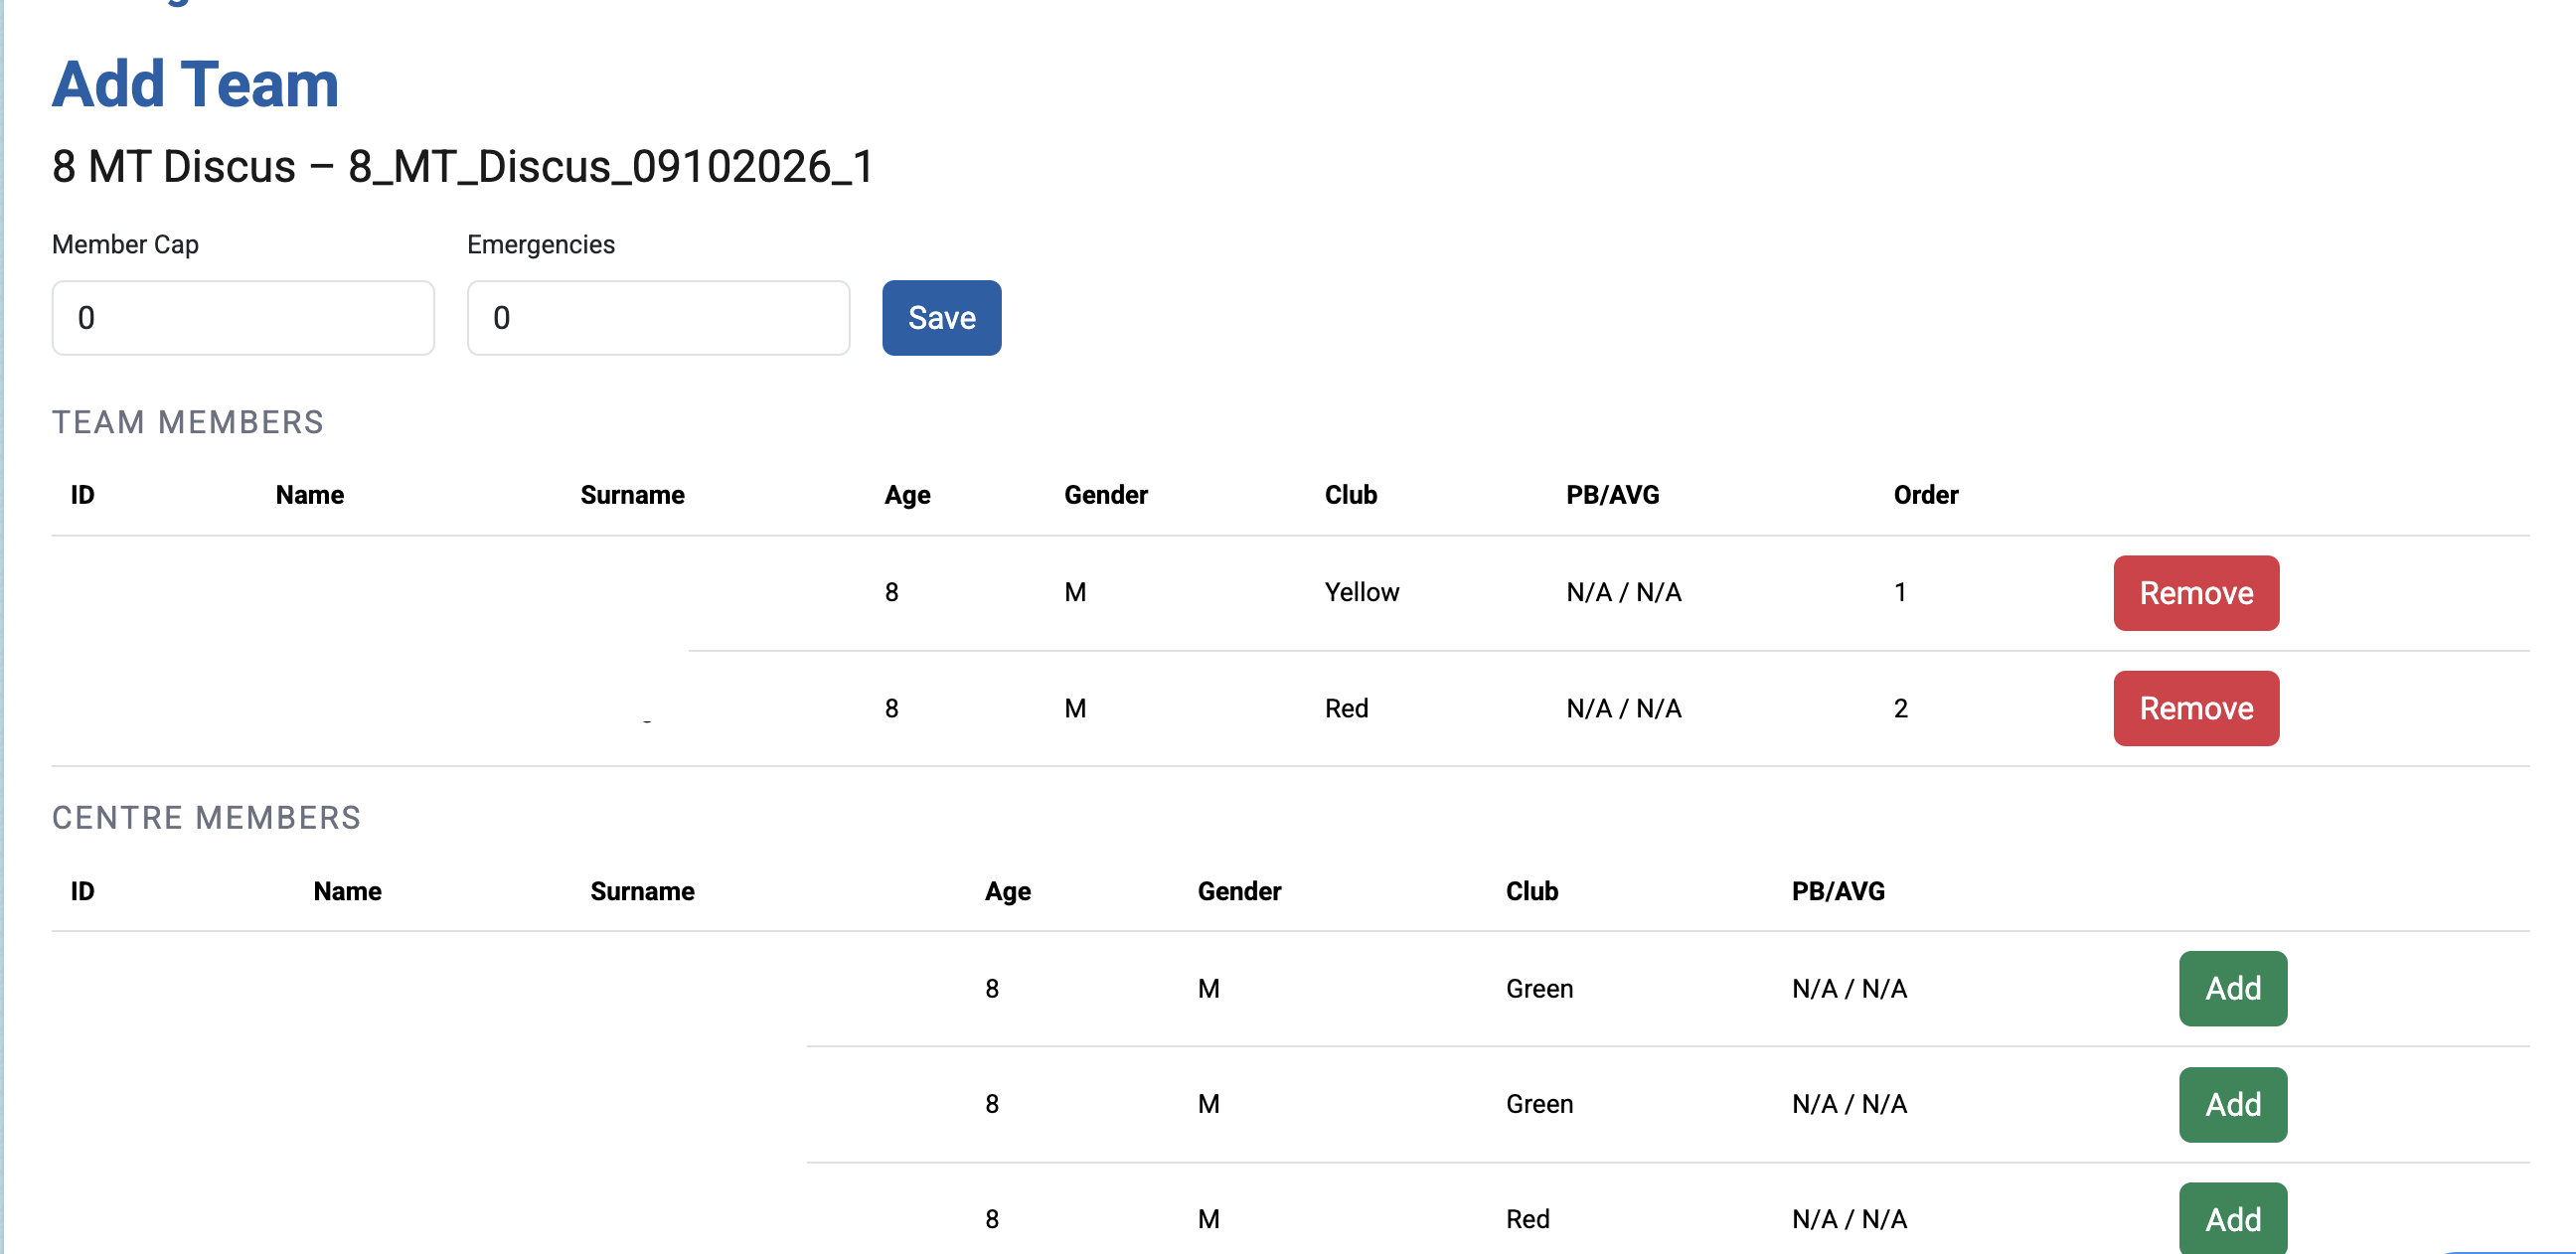Click the CENTRE MEMBERS section heading
The image size is (2576, 1254).
point(206,818)
